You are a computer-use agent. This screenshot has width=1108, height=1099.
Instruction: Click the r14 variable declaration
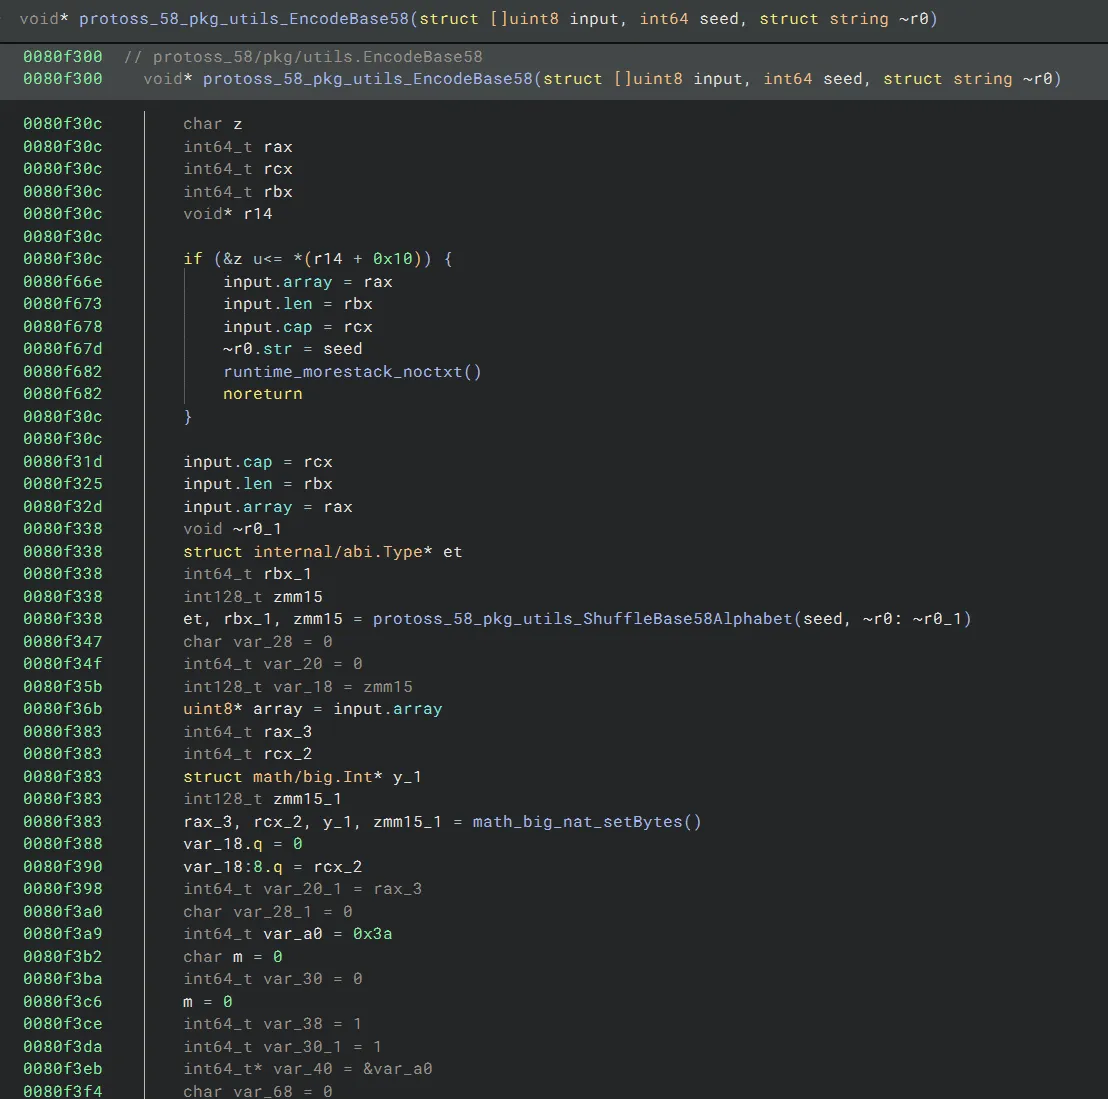pos(257,214)
